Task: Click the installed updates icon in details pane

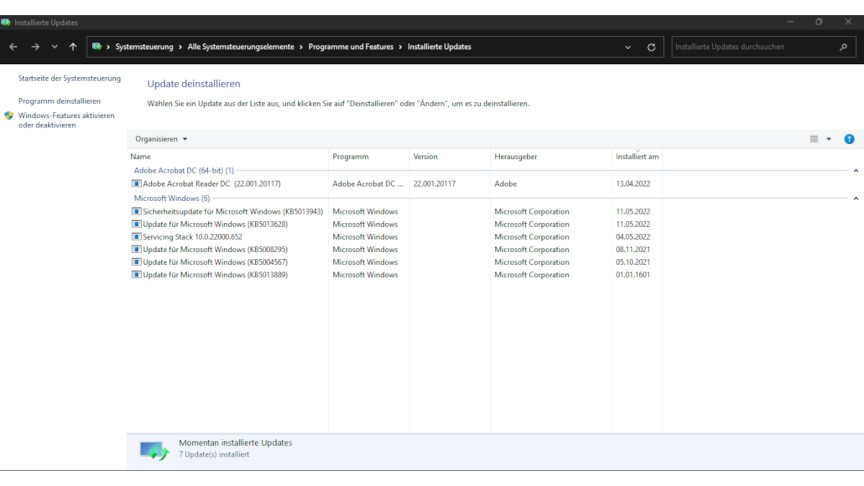Action: click(154, 451)
